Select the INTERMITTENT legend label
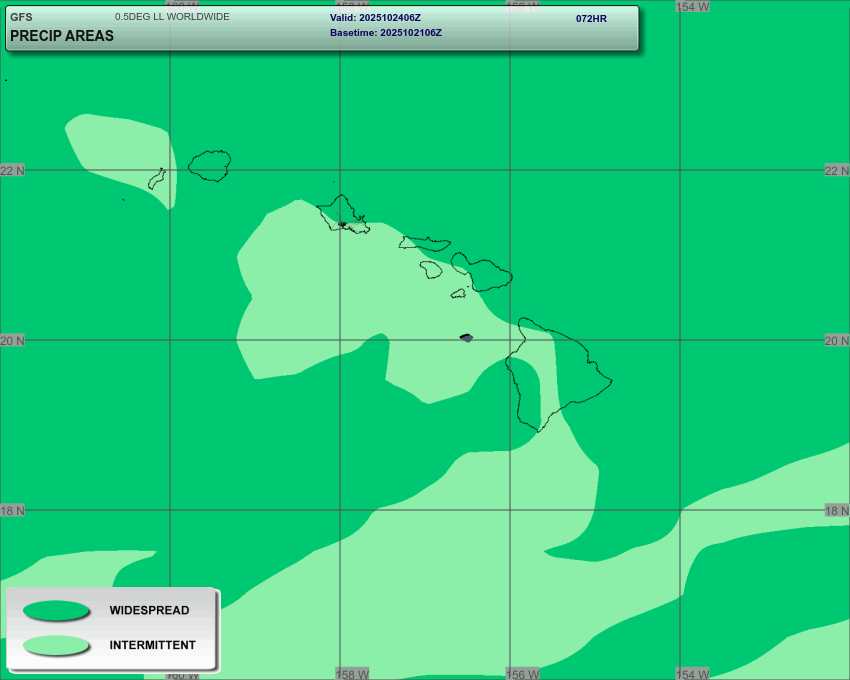 pyautogui.click(x=152, y=645)
